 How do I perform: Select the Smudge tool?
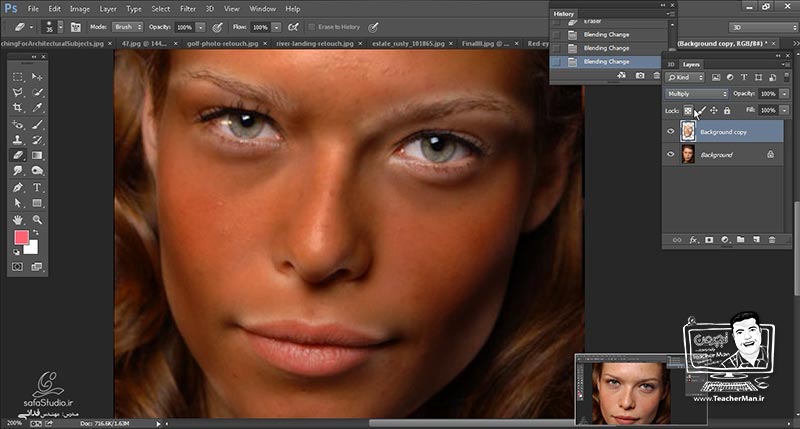click(18, 170)
